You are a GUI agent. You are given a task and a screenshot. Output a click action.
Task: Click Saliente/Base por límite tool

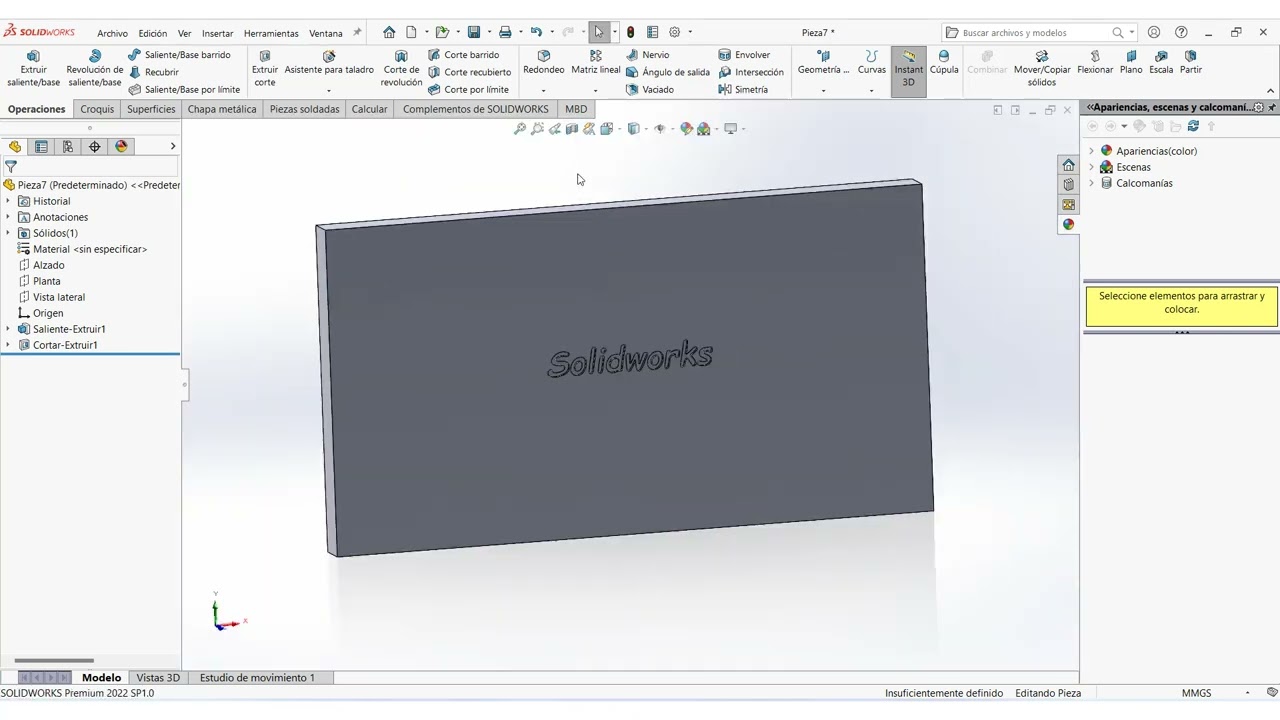coord(184,89)
